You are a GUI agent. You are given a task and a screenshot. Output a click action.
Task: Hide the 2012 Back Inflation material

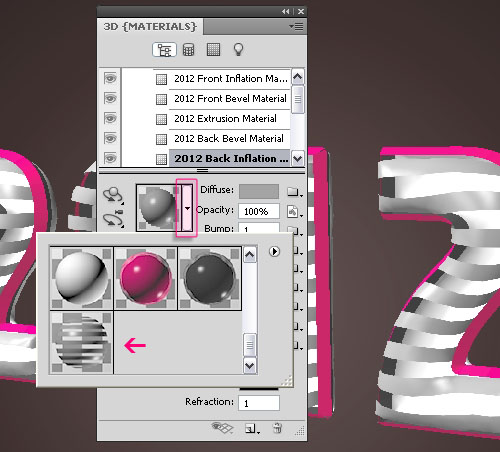point(110,158)
